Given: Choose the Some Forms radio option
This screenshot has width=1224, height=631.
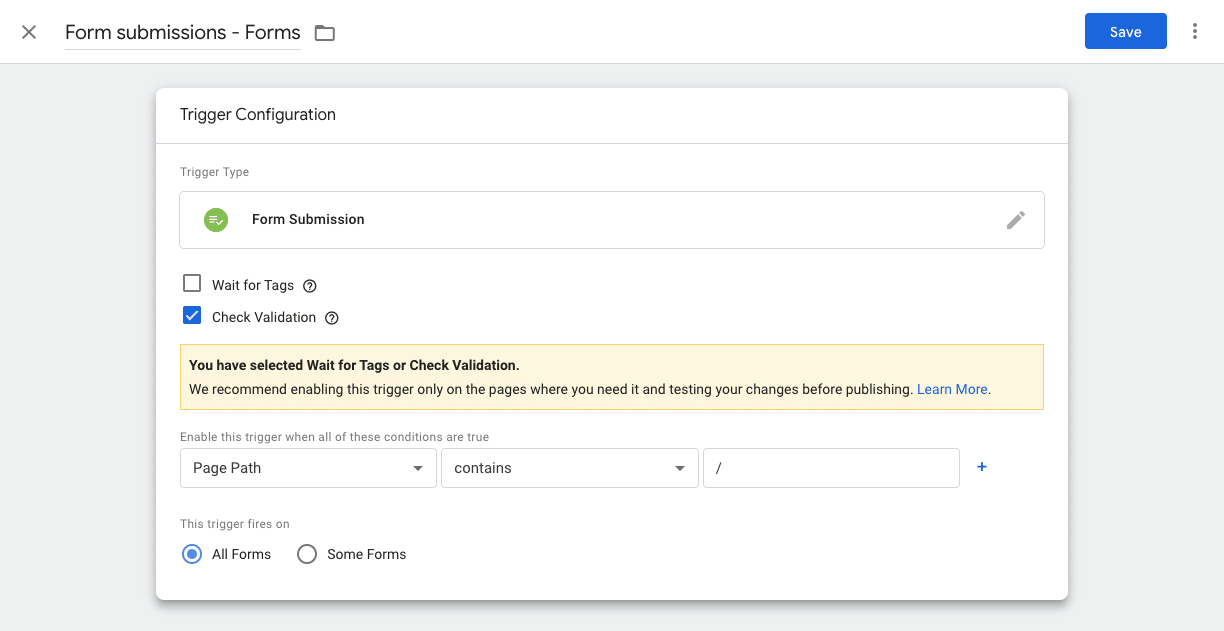Looking at the screenshot, I should 307,554.
